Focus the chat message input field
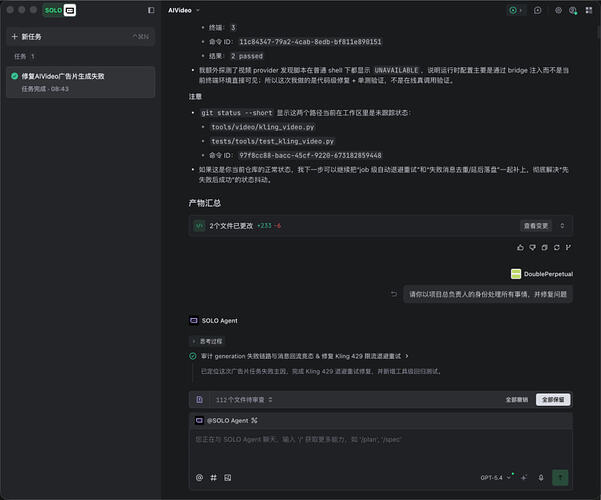601x500 pixels. tap(381, 447)
